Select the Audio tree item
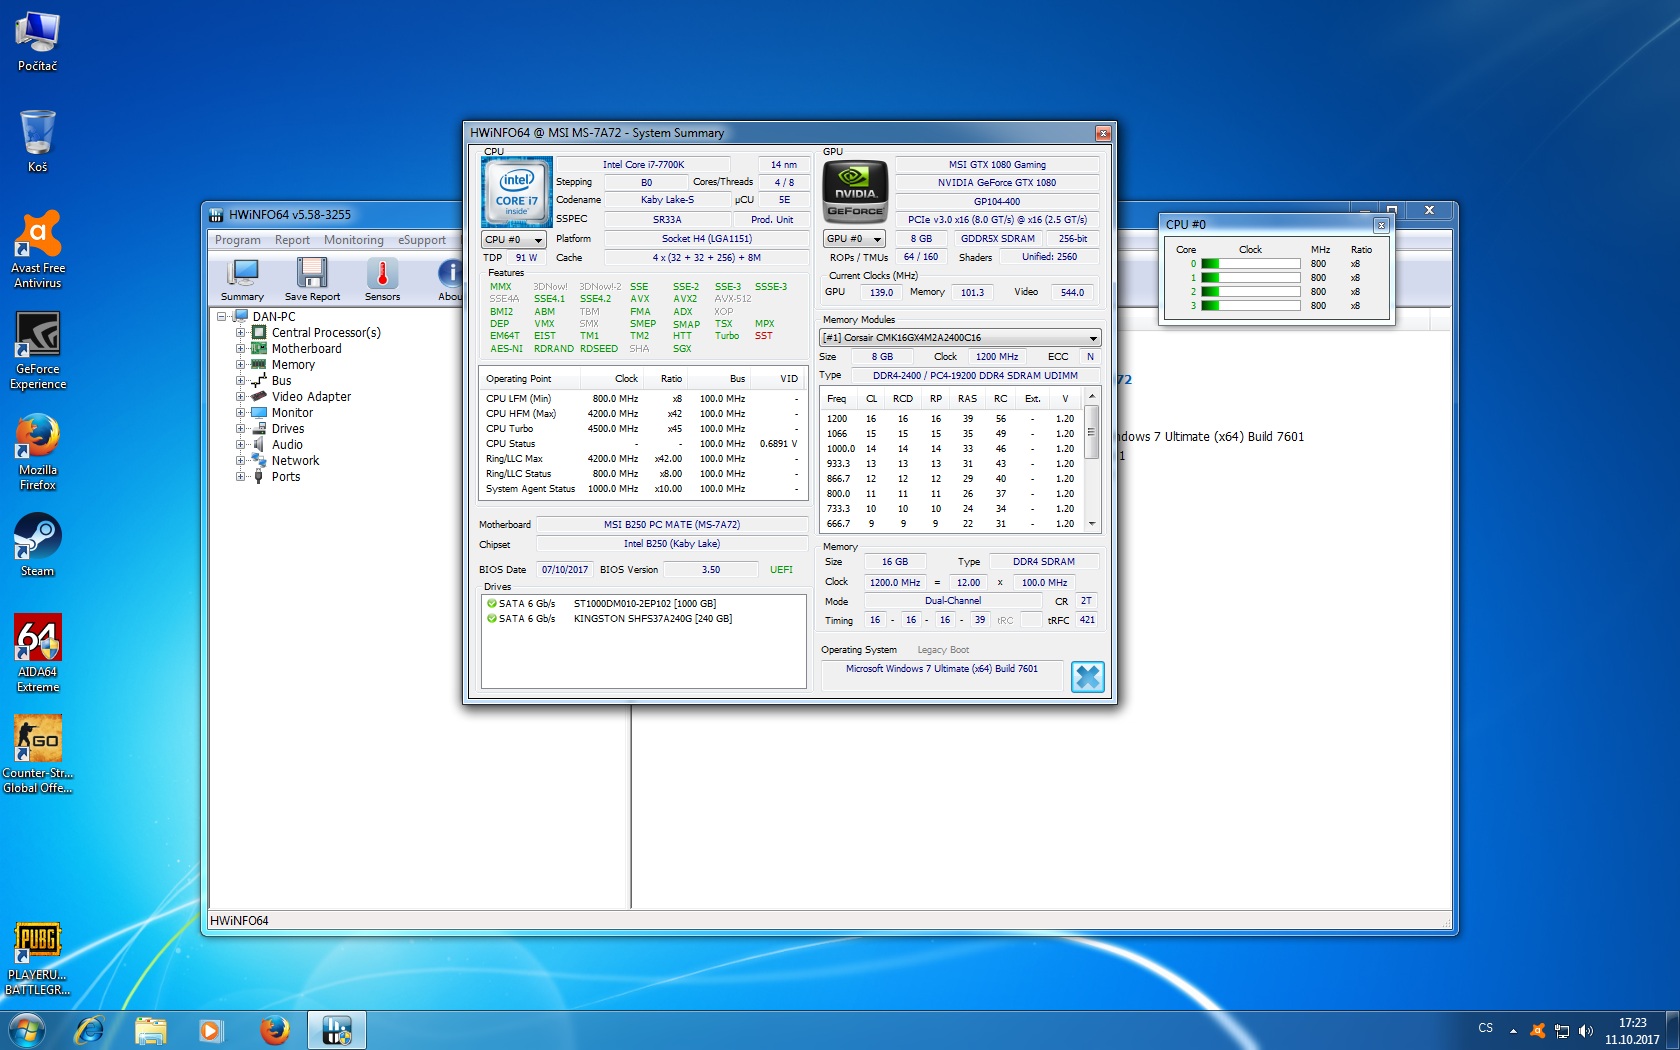 pyautogui.click(x=287, y=445)
